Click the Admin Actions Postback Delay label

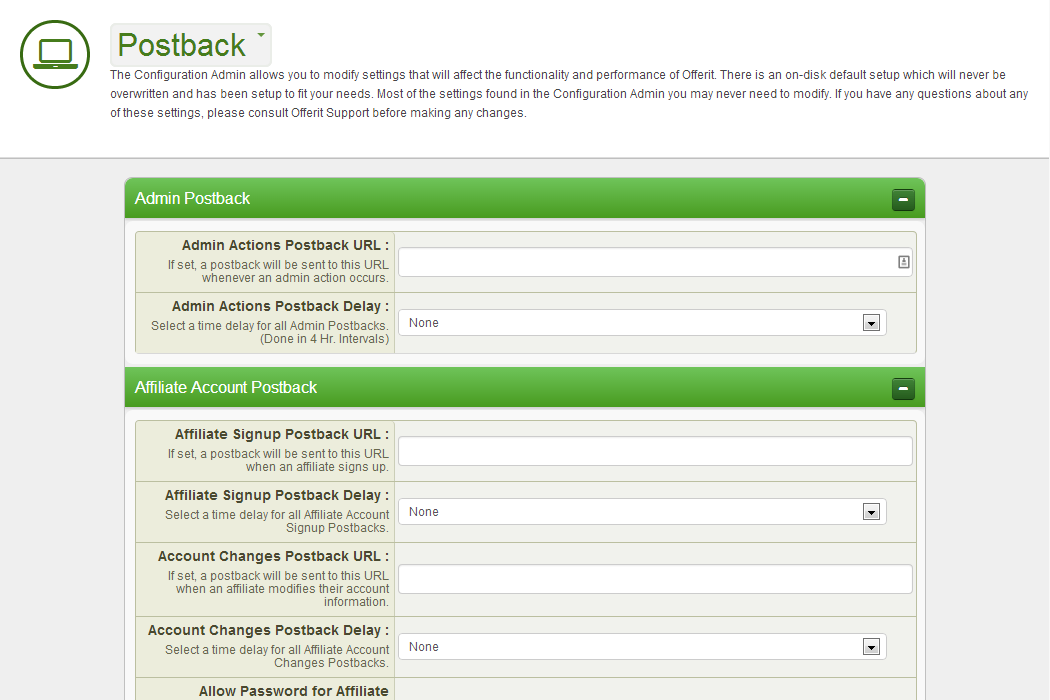(280, 306)
